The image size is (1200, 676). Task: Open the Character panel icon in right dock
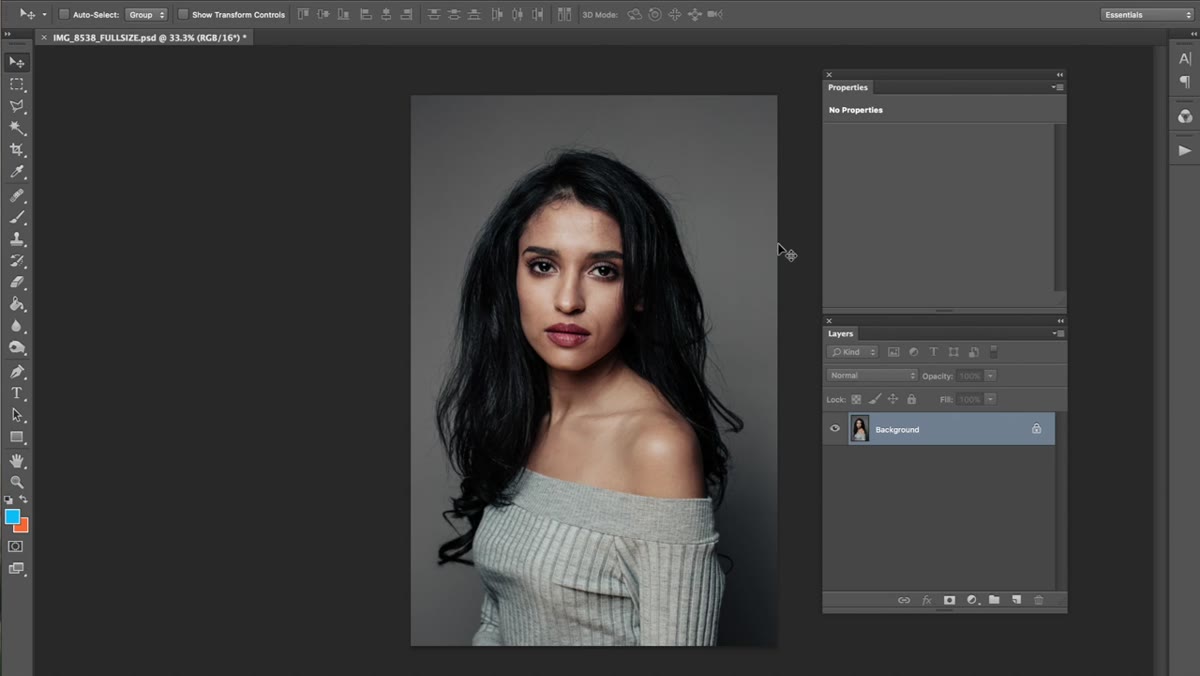coord(1185,59)
